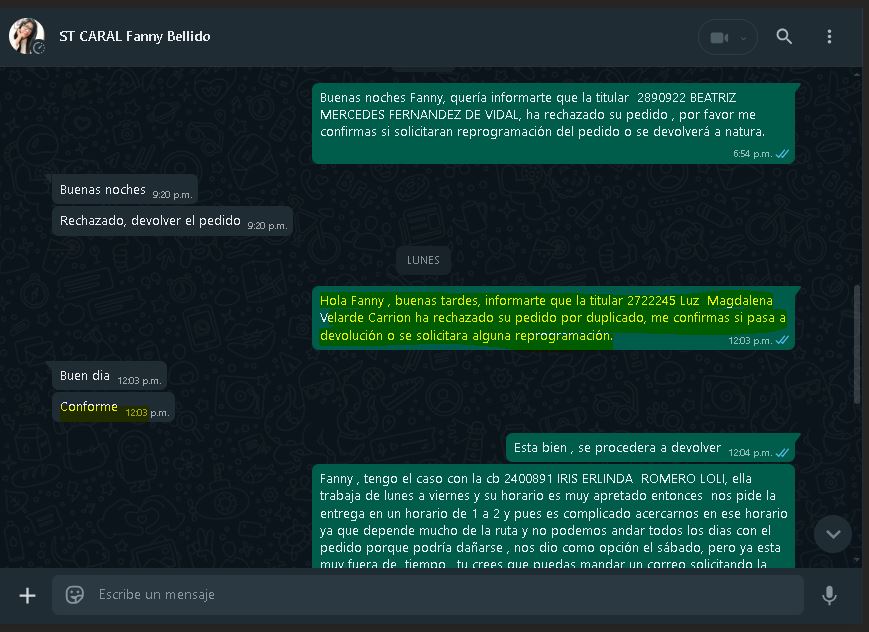Screen dimensions: 869x632
Task: Focus the 'Escribe un mensaje' input field
Action: coord(428,595)
